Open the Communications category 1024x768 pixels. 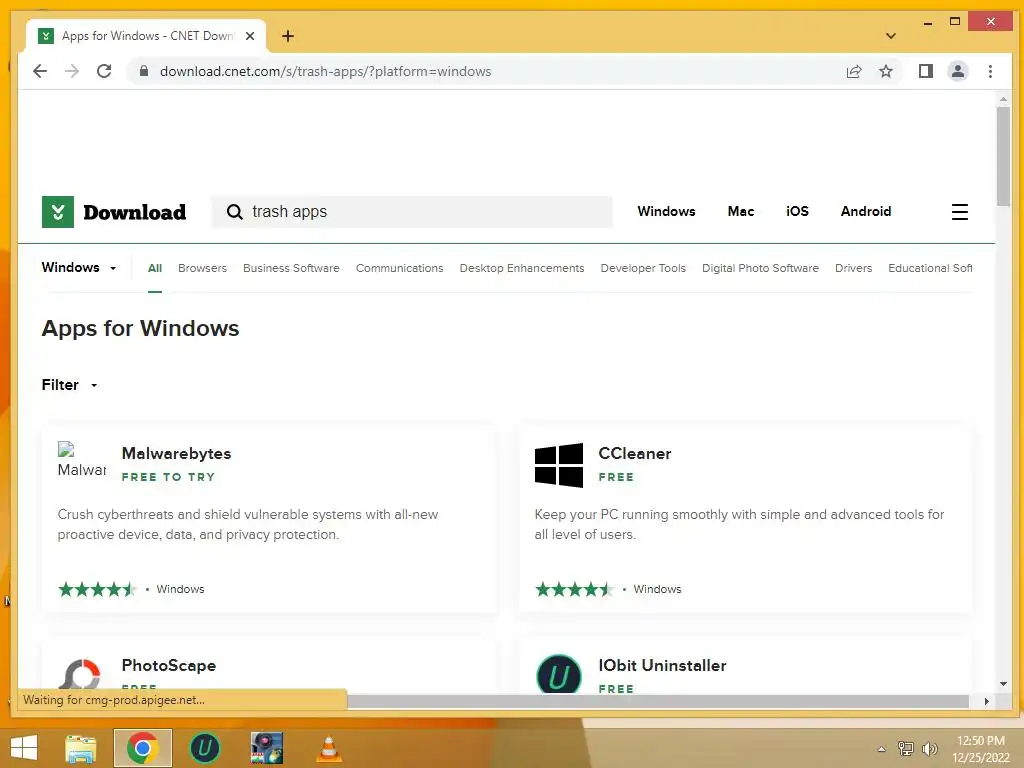pyautogui.click(x=400, y=268)
